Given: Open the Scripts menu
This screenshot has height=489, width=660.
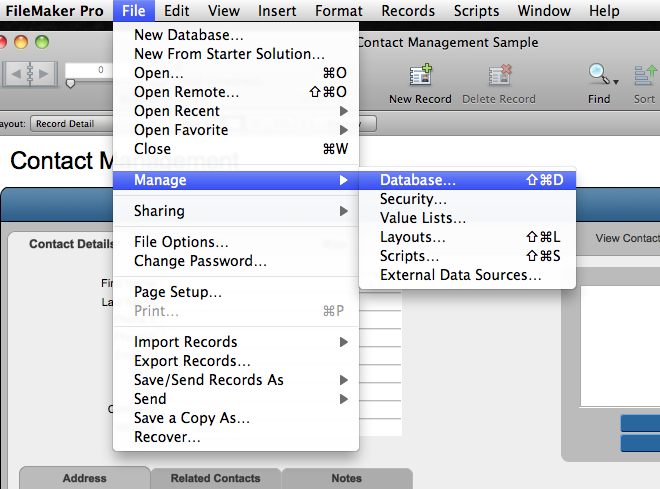Looking at the screenshot, I should 476,11.
